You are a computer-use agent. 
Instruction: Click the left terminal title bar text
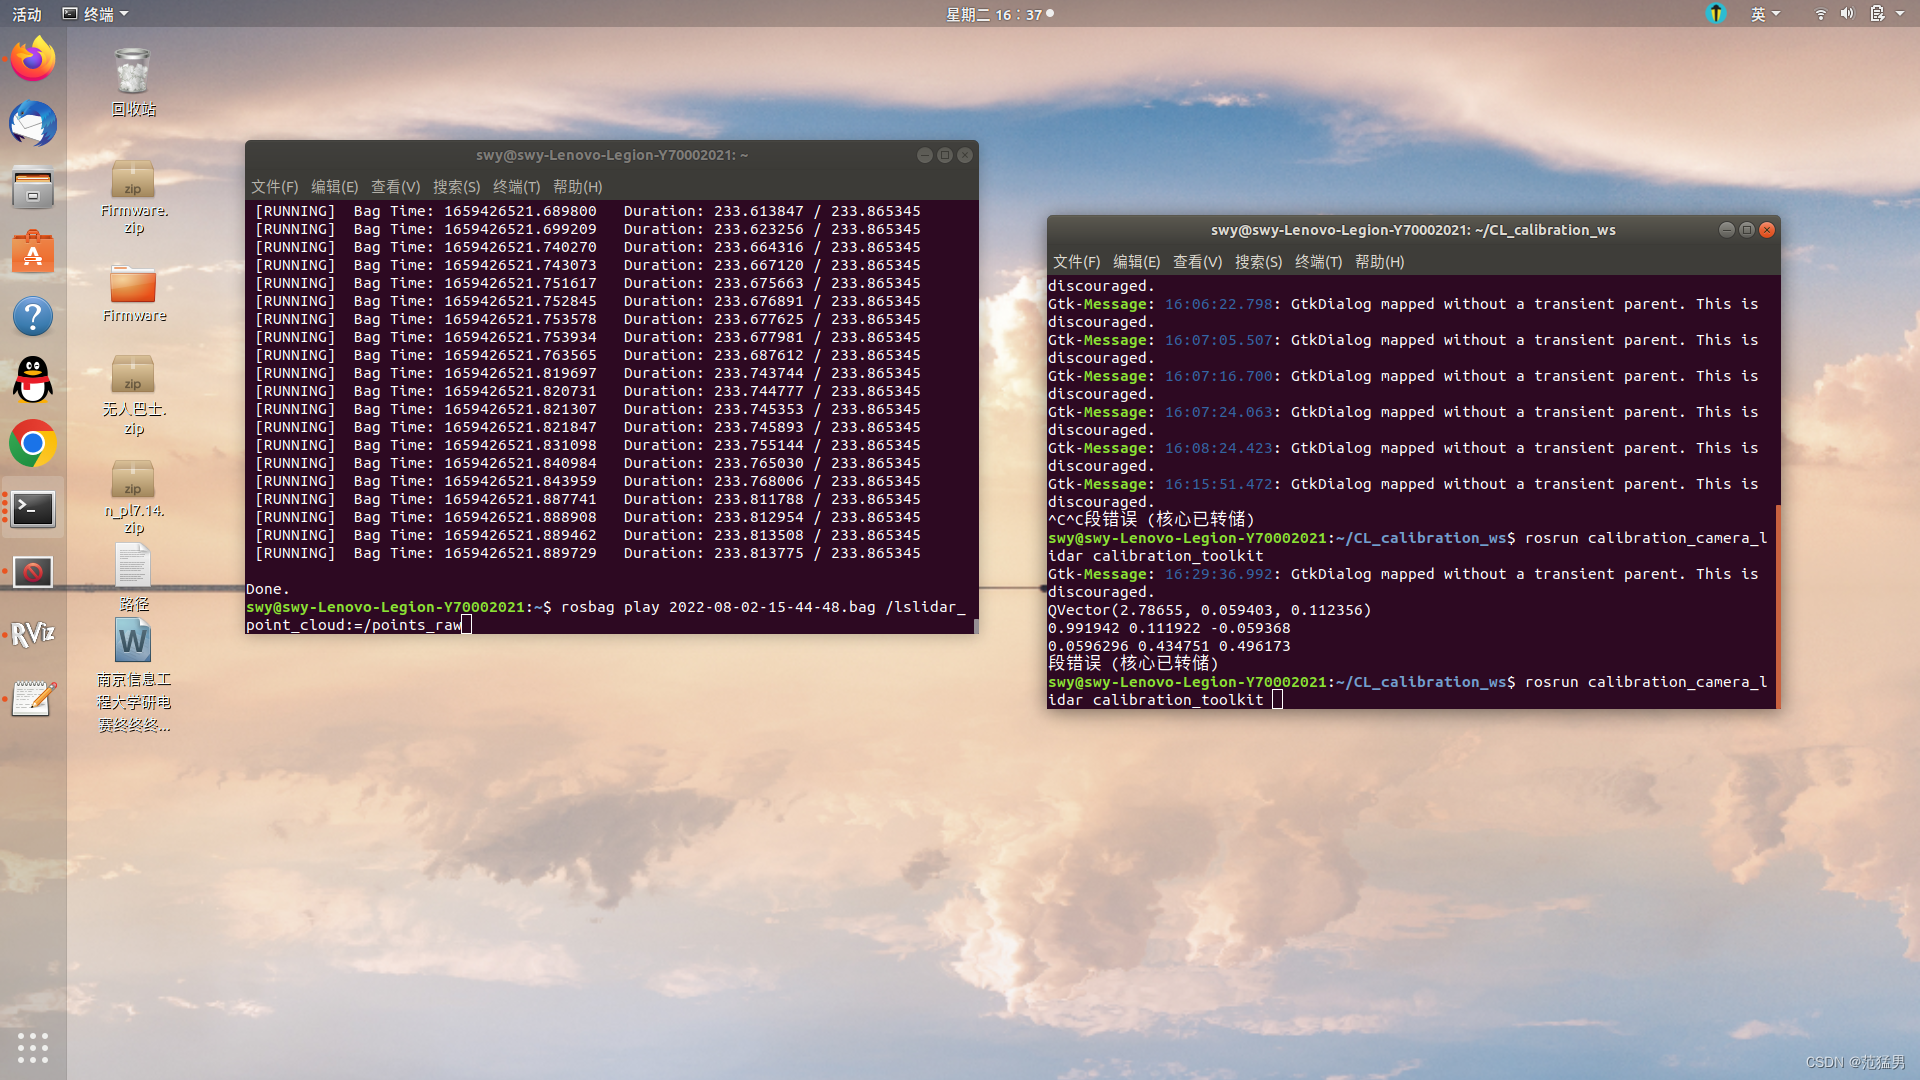(x=612, y=155)
